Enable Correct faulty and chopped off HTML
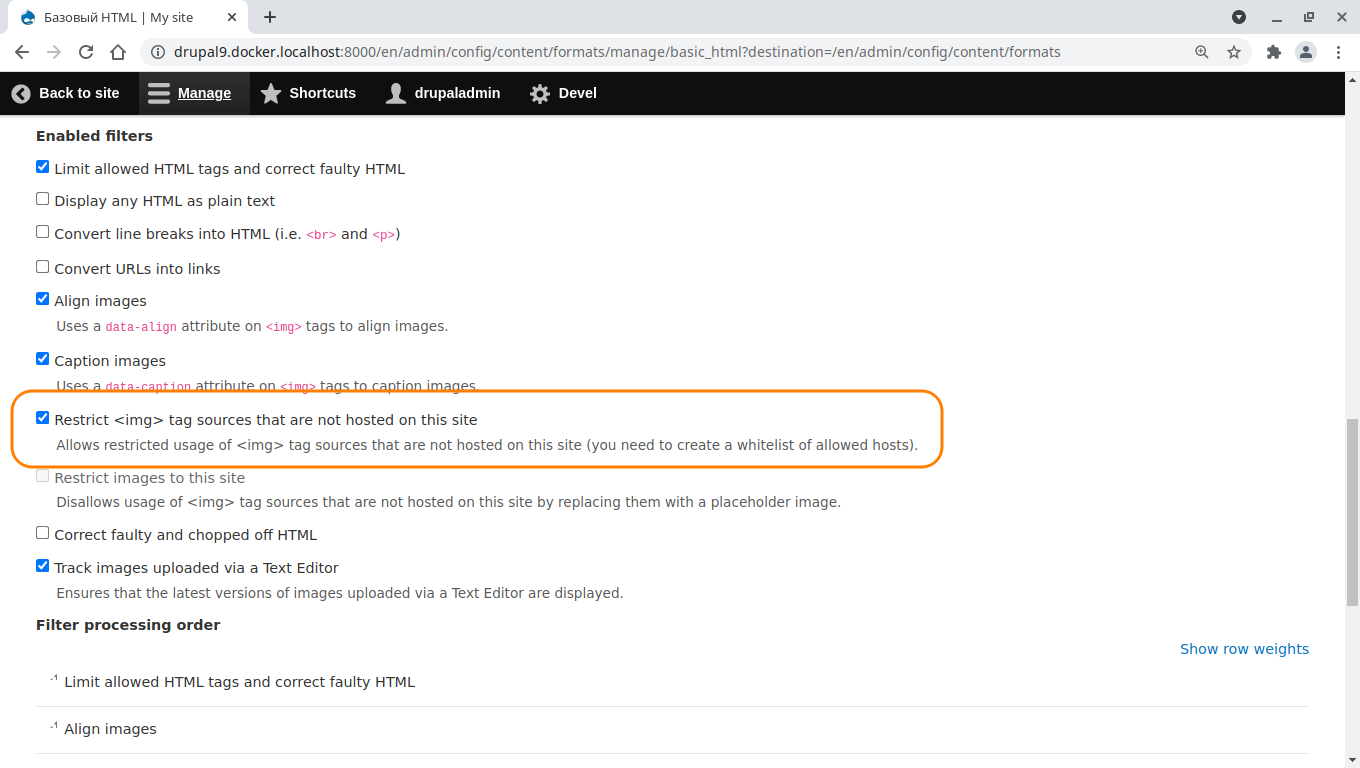The width and height of the screenshot is (1360, 768). pos(43,533)
